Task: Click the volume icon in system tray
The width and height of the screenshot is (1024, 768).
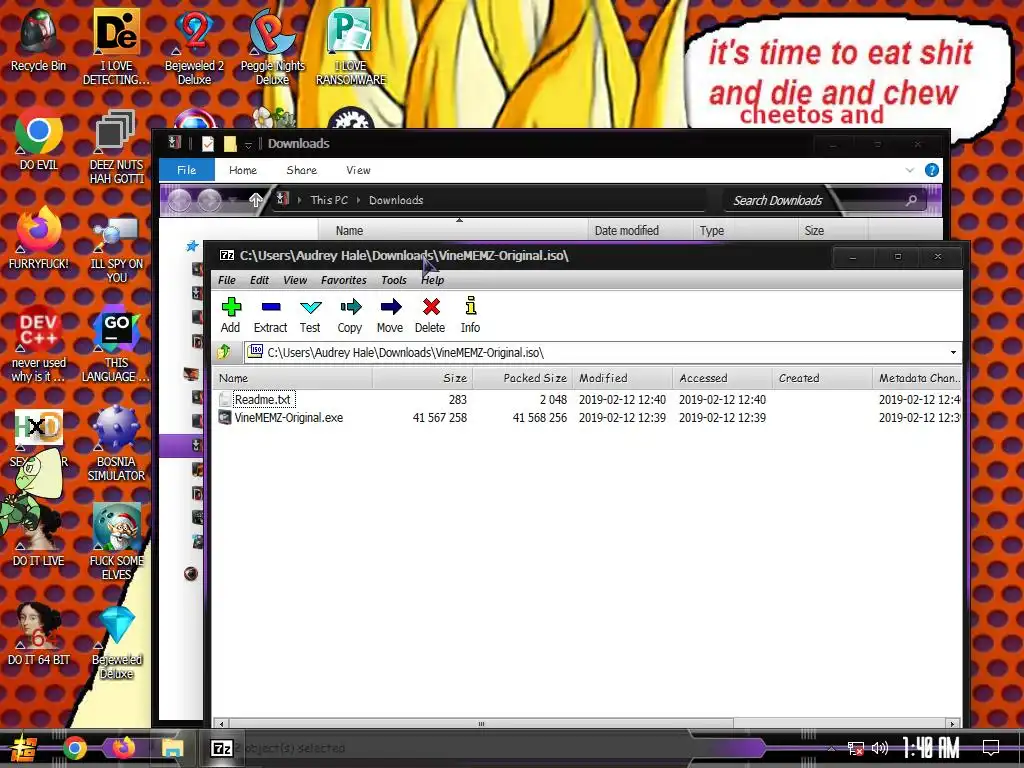Action: (x=880, y=748)
